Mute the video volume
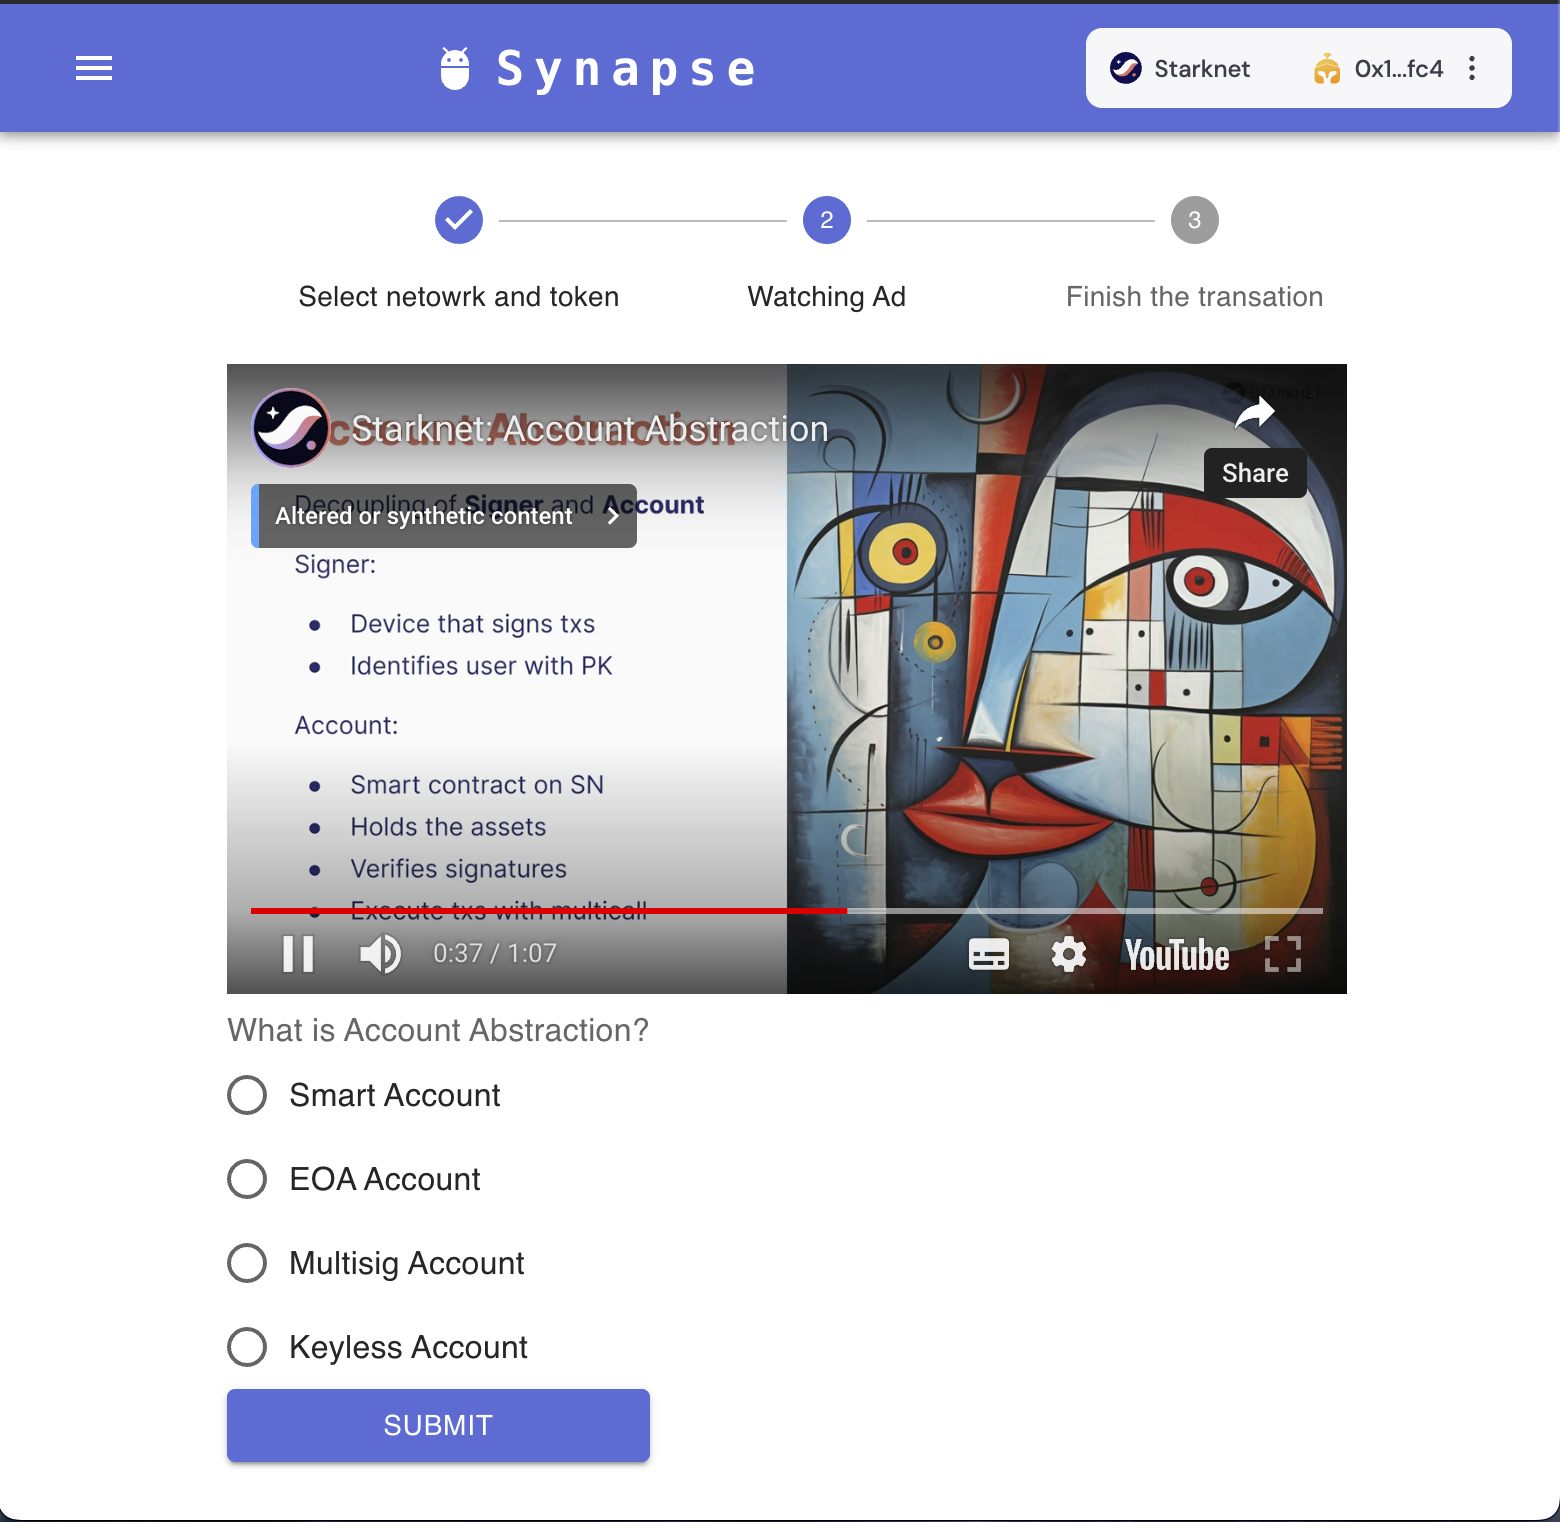Viewport: 1560px width, 1522px height. (380, 954)
